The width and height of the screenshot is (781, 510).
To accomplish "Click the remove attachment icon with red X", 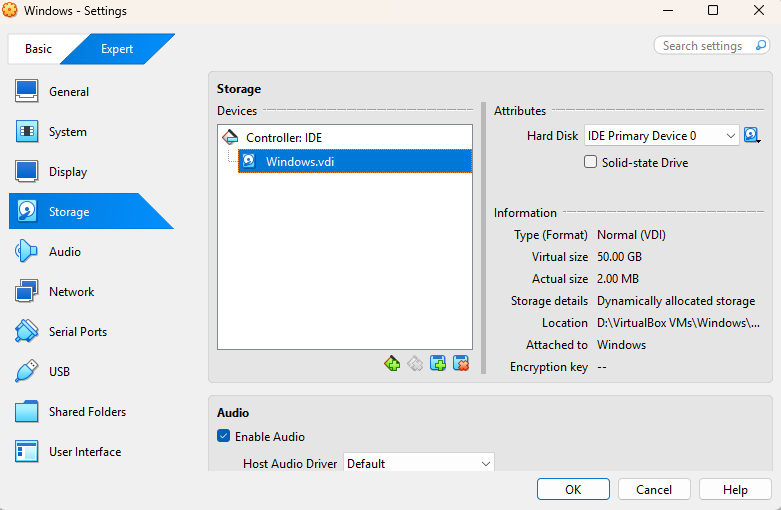I will coord(461,364).
